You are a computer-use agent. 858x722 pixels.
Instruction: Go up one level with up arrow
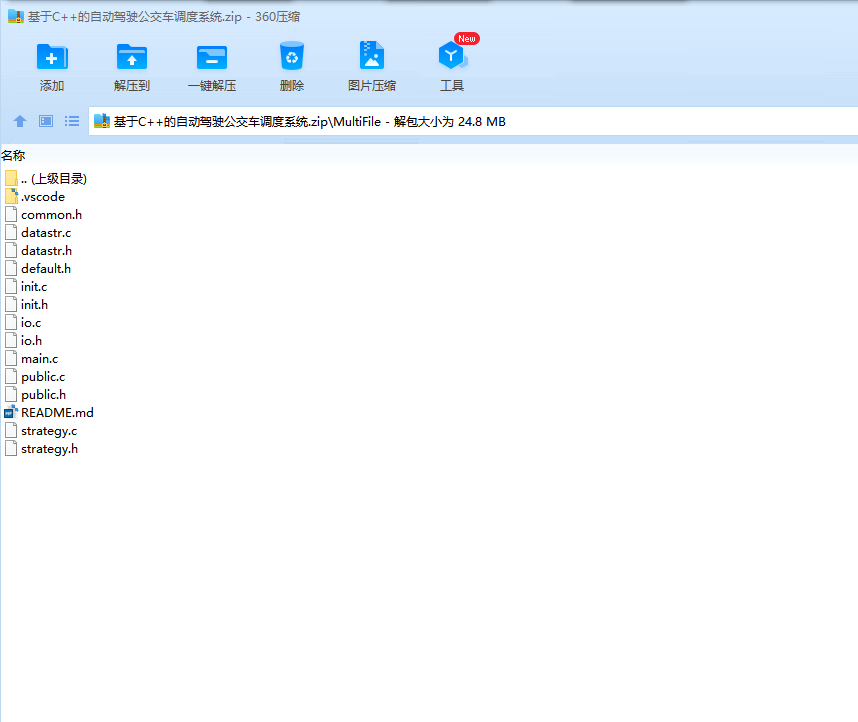coord(20,121)
